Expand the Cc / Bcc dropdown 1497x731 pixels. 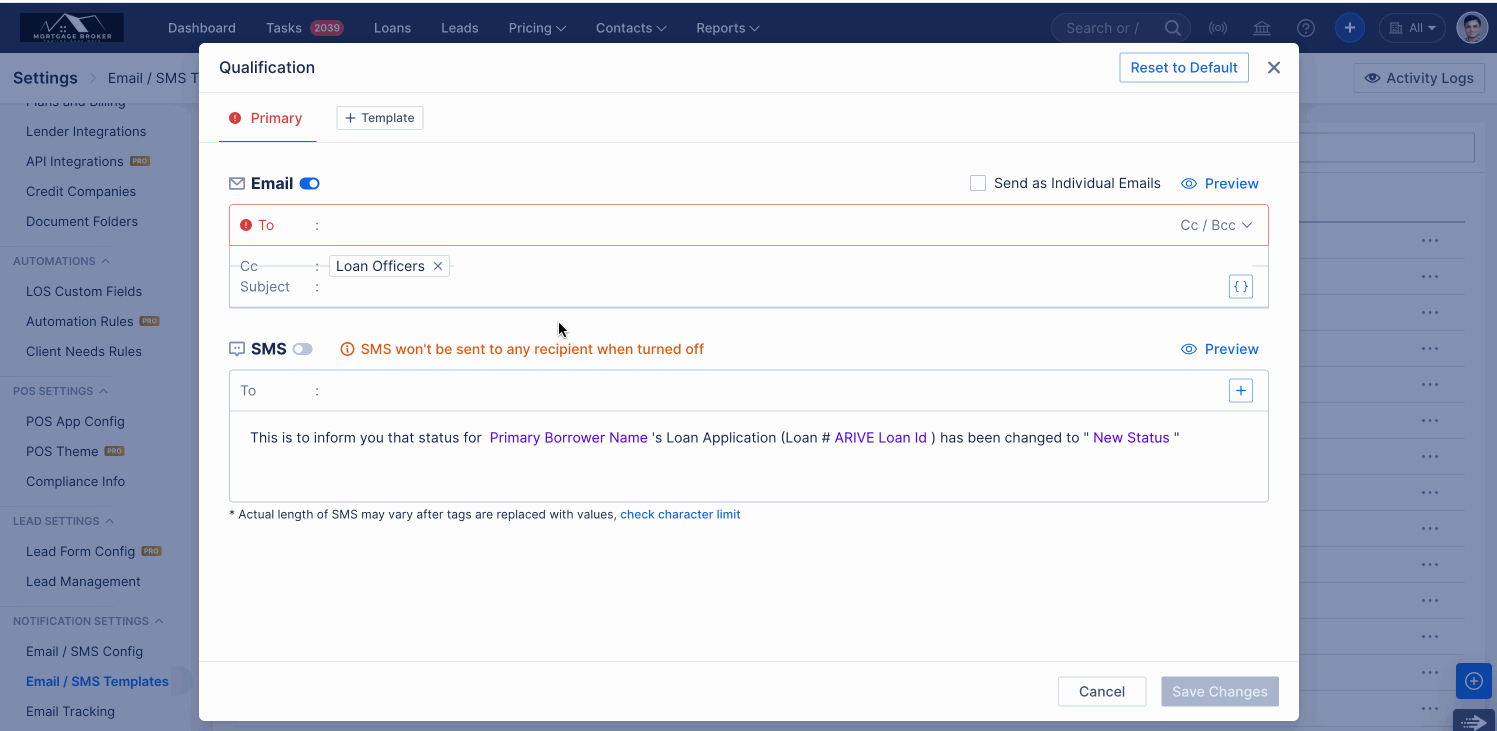click(1216, 225)
